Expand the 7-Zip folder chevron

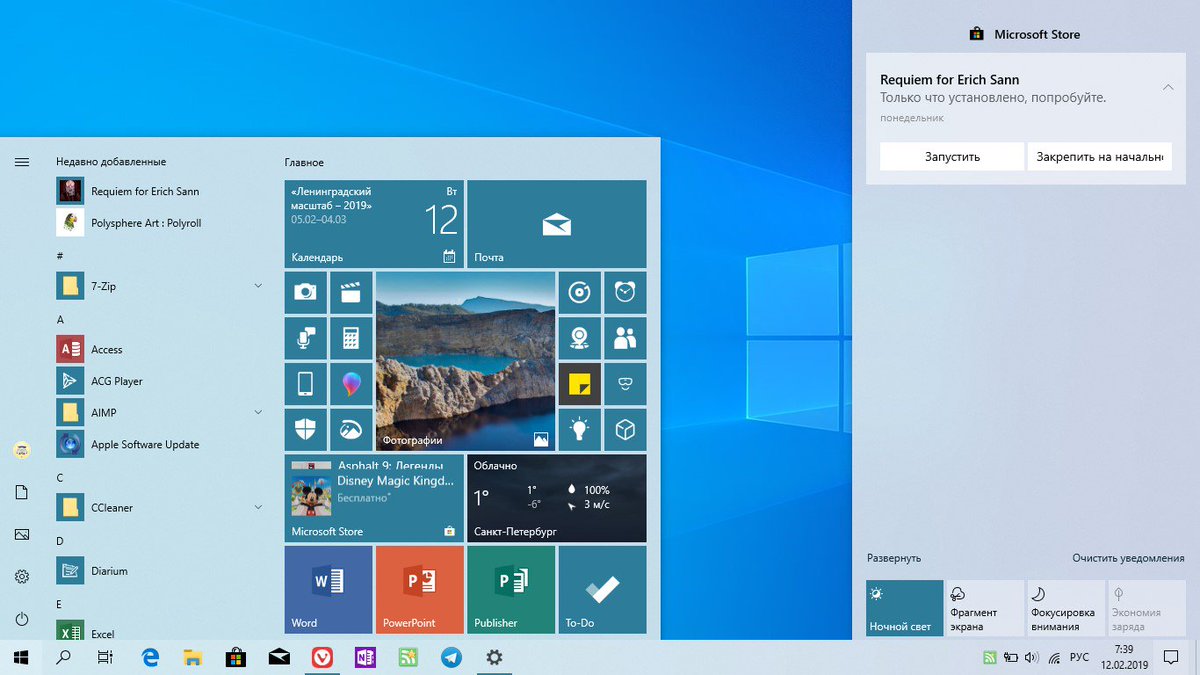click(258, 286)
